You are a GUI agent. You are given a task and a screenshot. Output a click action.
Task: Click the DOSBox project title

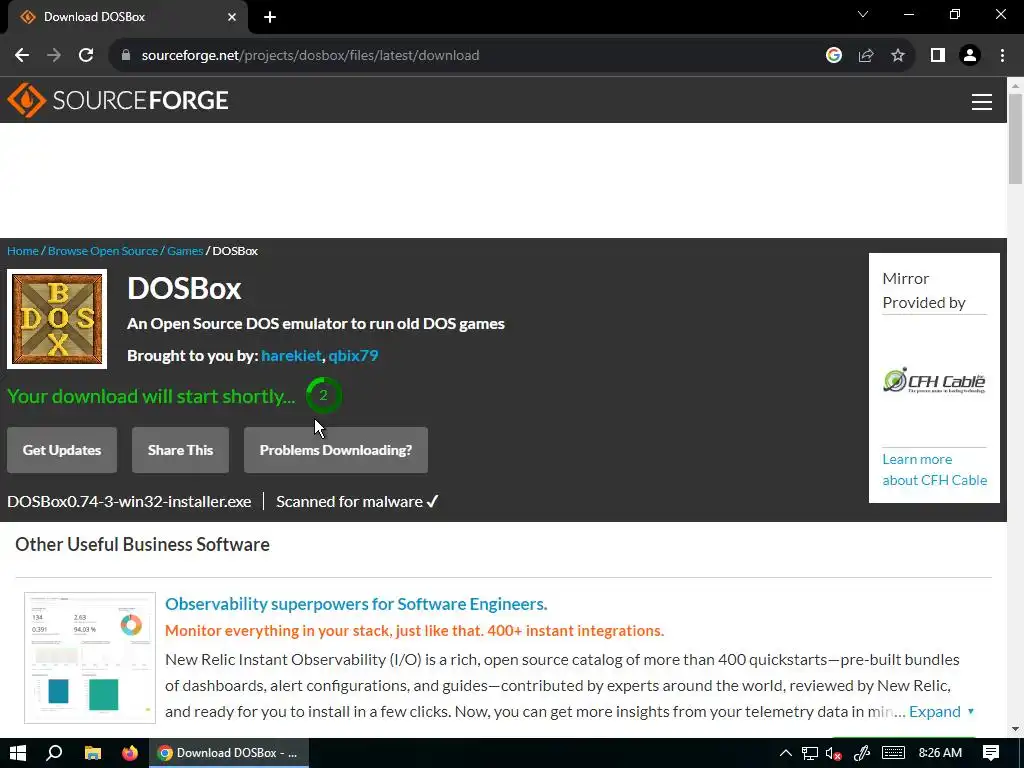coord(184,288)
